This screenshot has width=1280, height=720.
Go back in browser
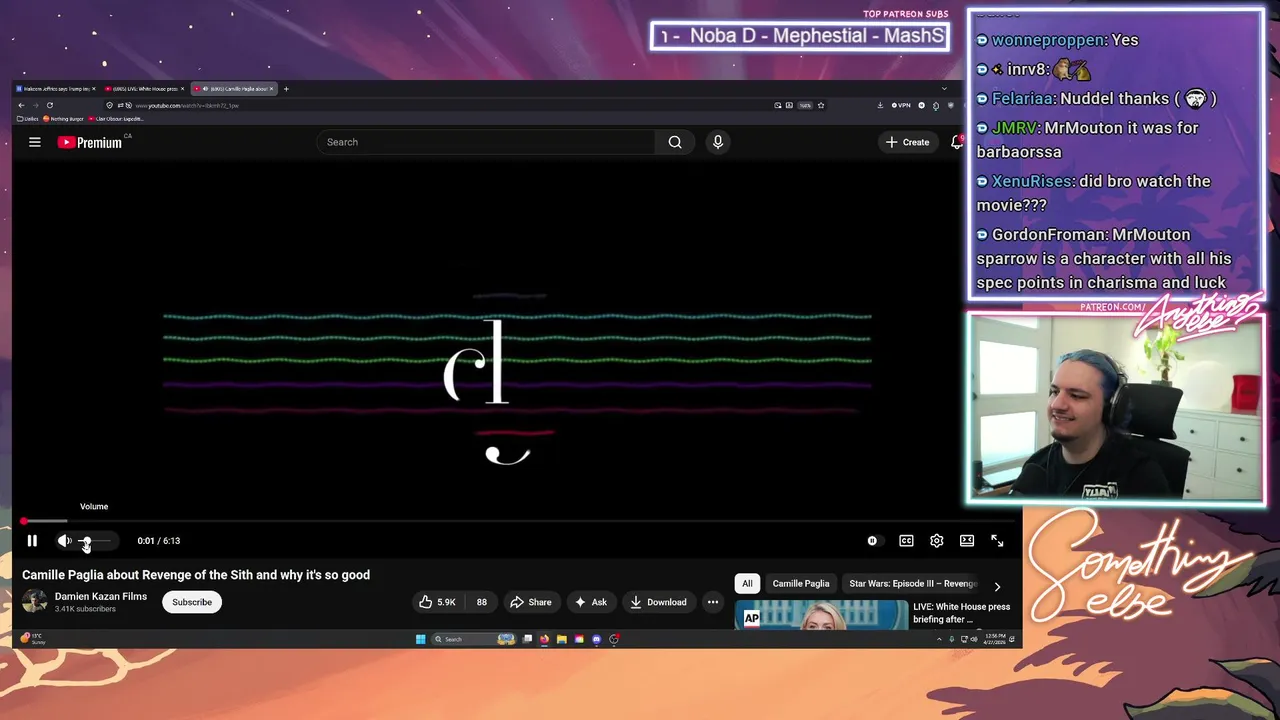21,105
